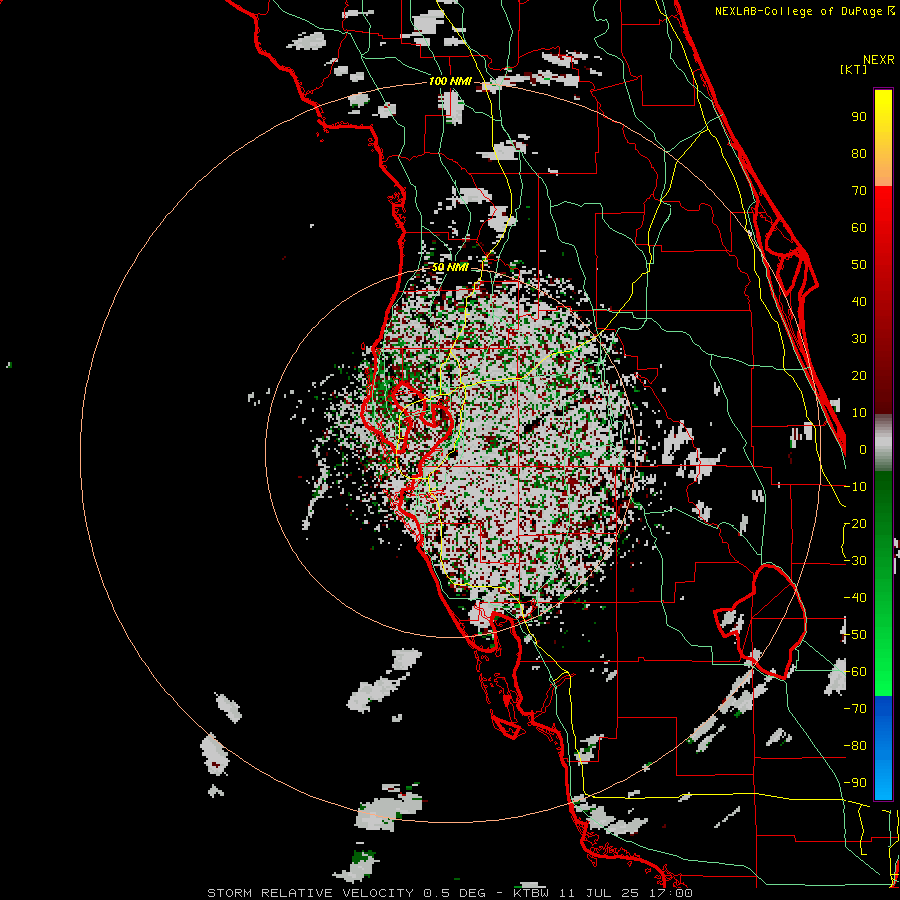Click the "100 NMI" range ring label
900x900 pixels.
tap(450, 81)
